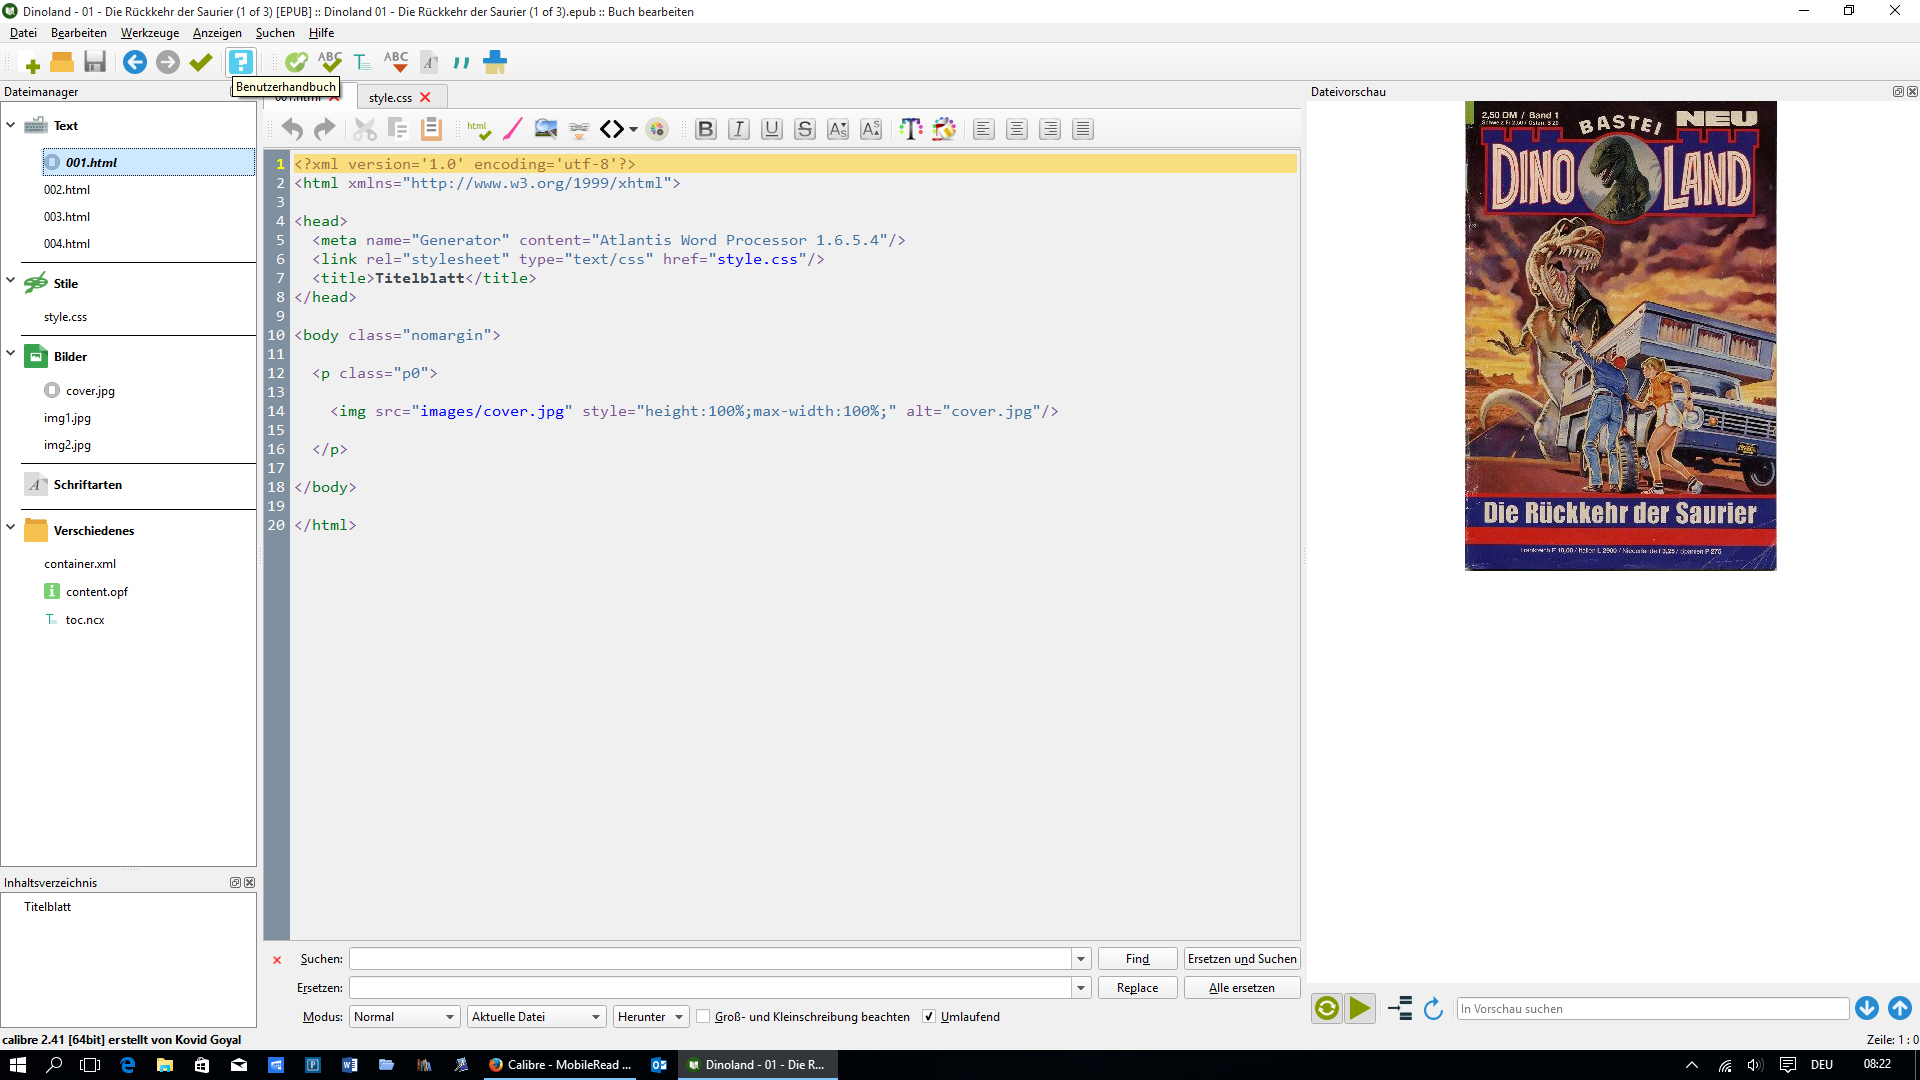Open the Werkzeuge menu
This screenshot has width=1920, height=1080.
click(150, 33)
